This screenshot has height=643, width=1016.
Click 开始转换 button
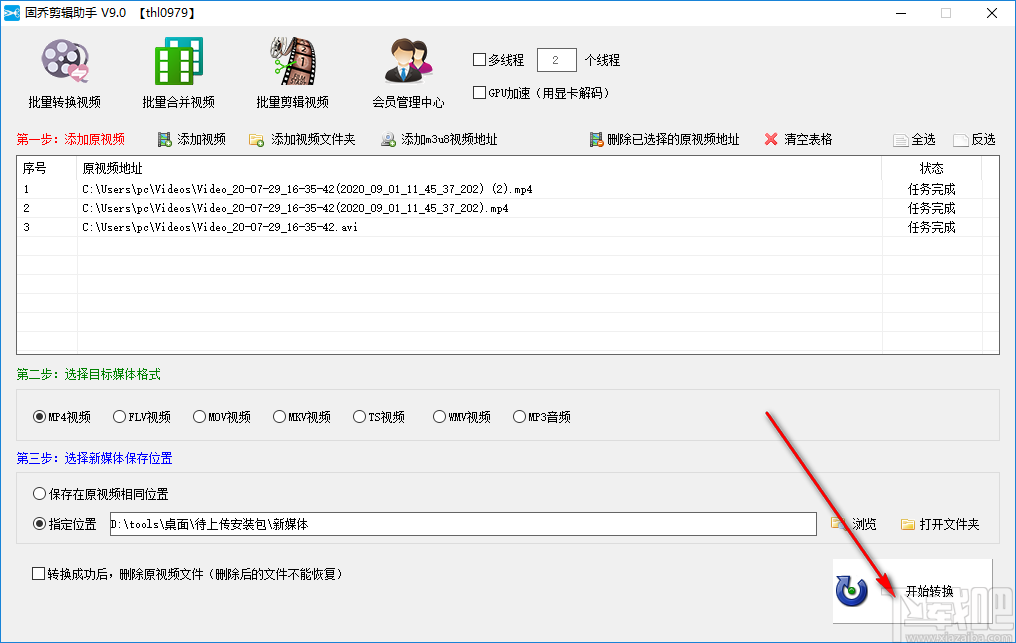[x=912, y=591]
